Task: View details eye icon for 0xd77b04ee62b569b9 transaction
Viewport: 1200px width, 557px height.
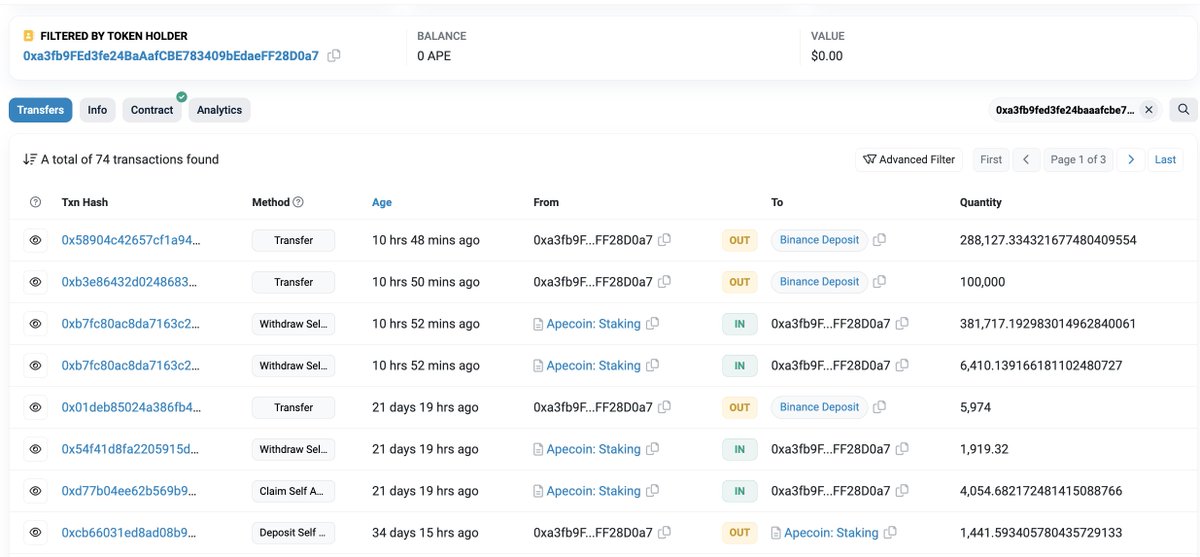Action: coord(35,491)
